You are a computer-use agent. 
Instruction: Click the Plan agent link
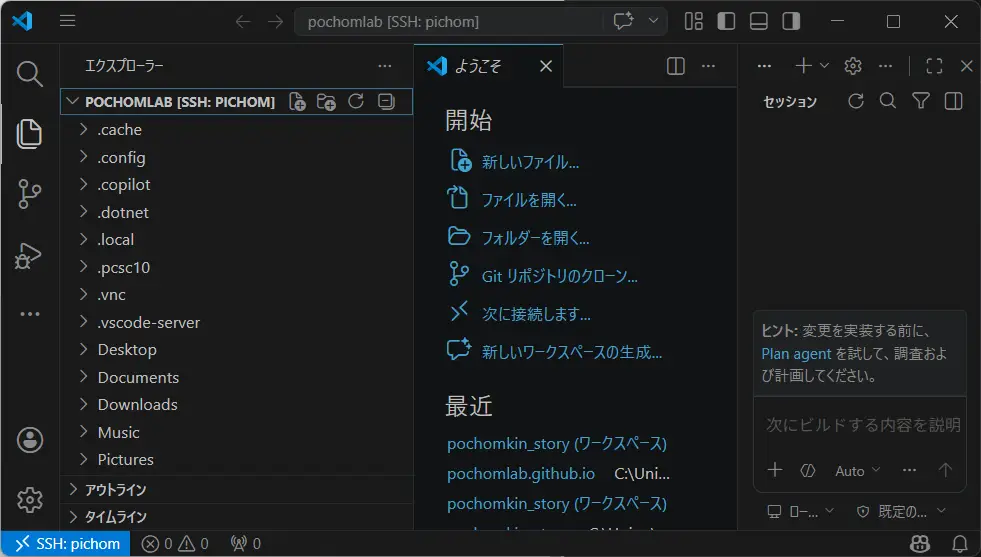click(796, 354)
